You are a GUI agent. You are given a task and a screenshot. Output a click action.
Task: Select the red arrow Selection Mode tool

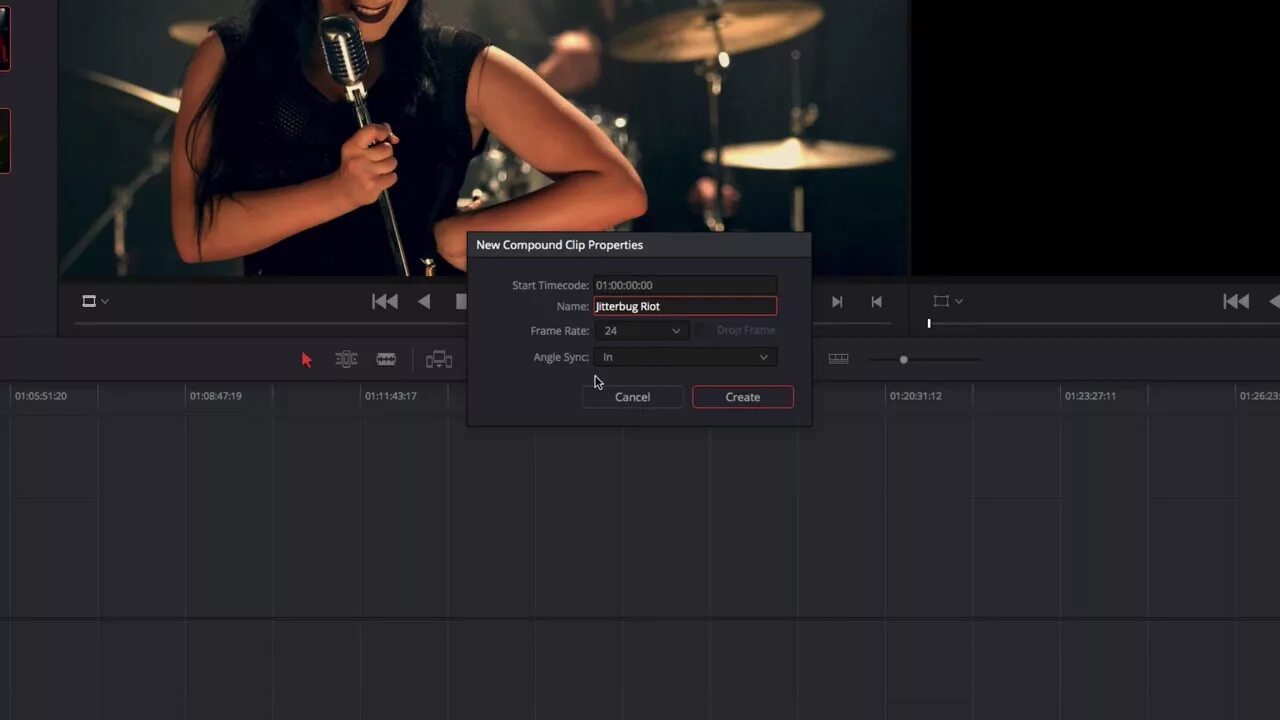click(x=307, y=359)
